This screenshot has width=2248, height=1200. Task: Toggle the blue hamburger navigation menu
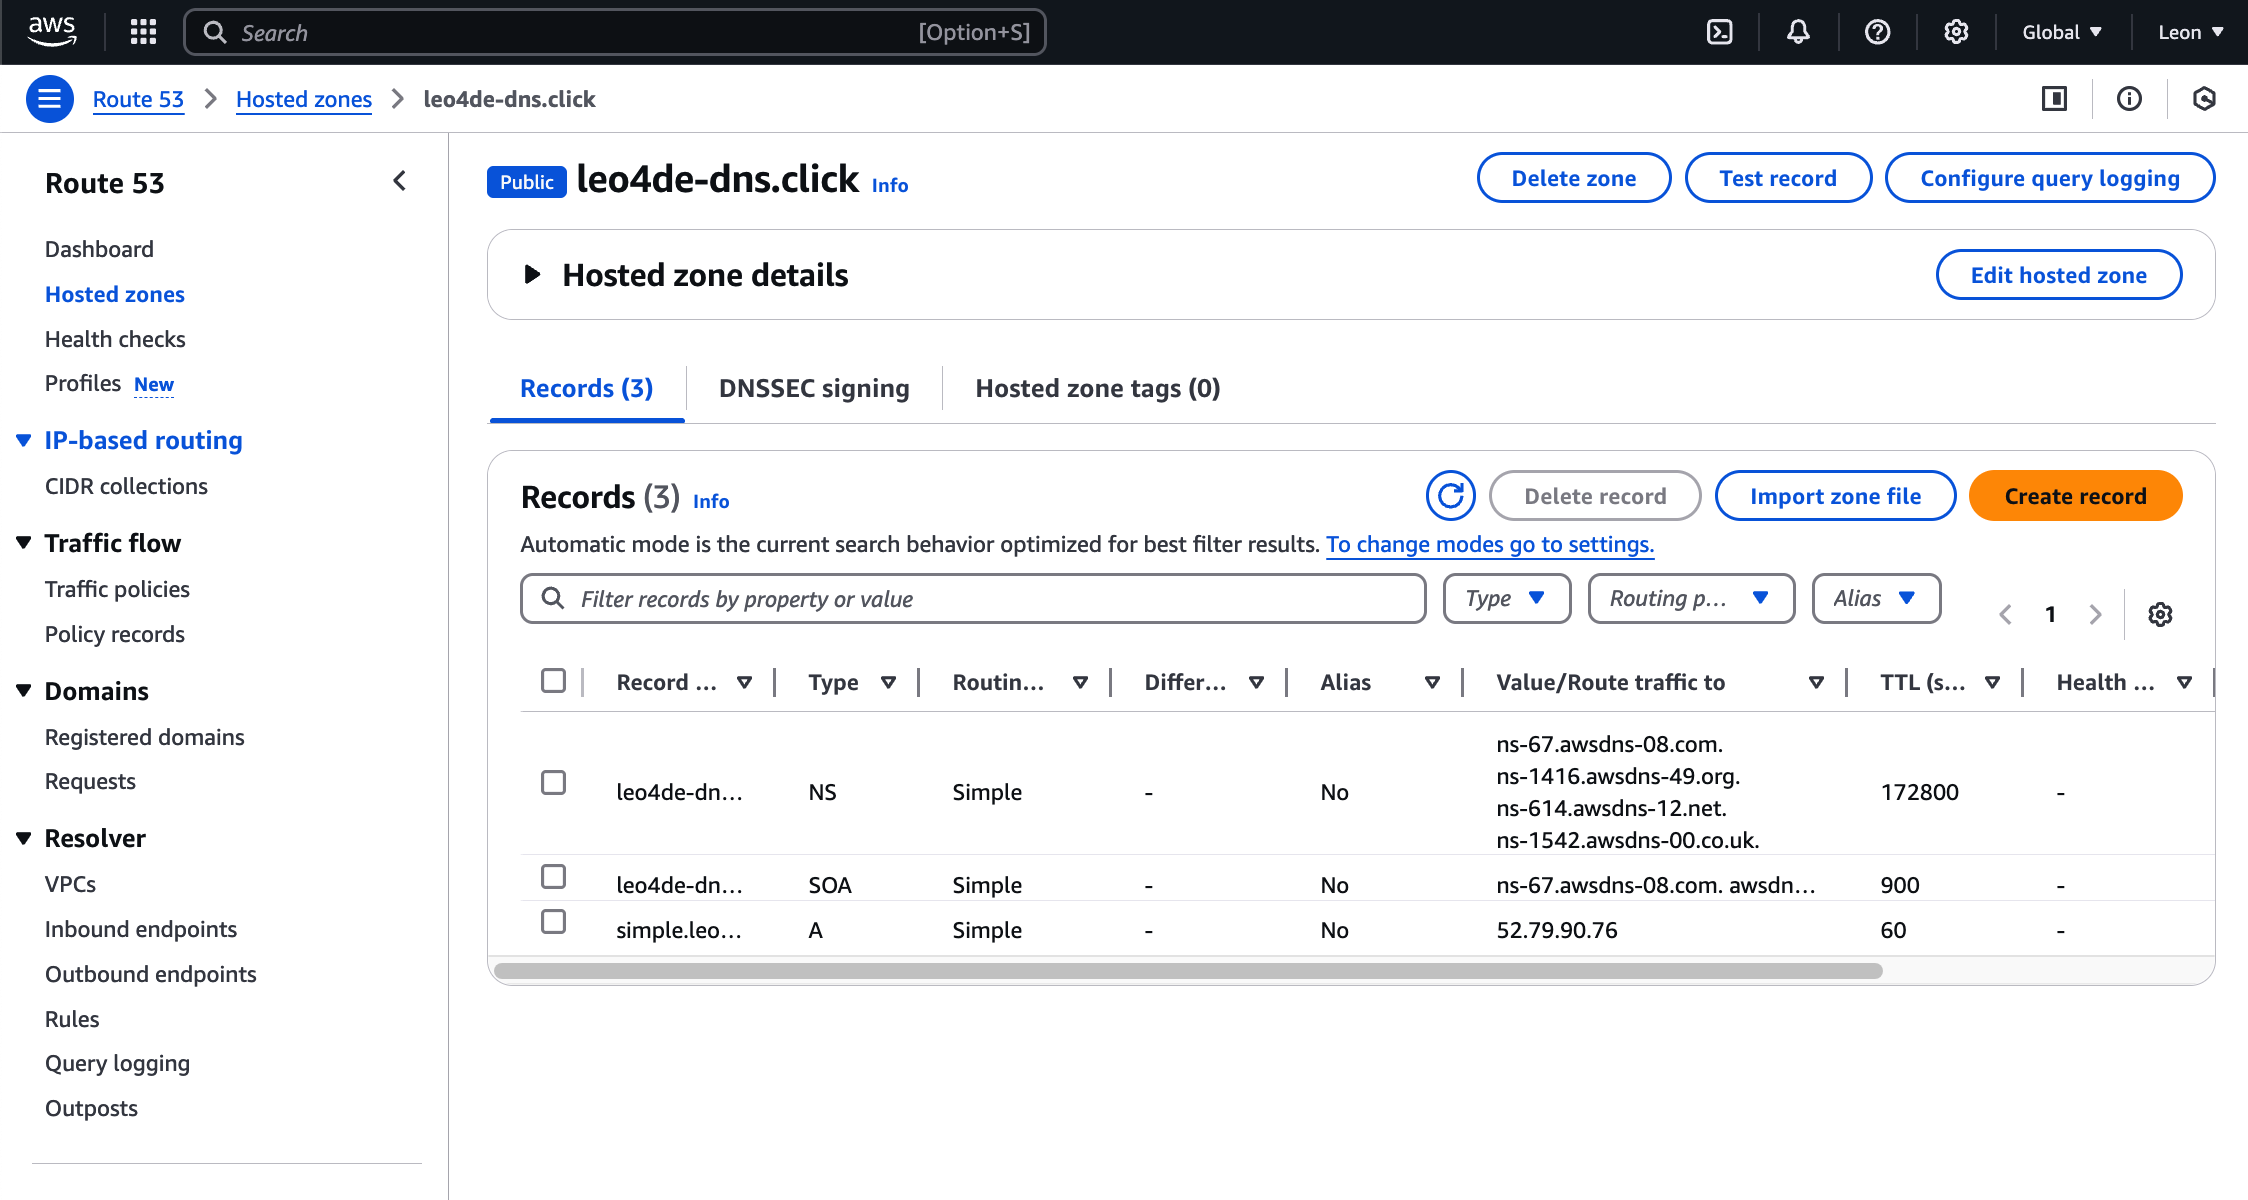tap(49, 99)
